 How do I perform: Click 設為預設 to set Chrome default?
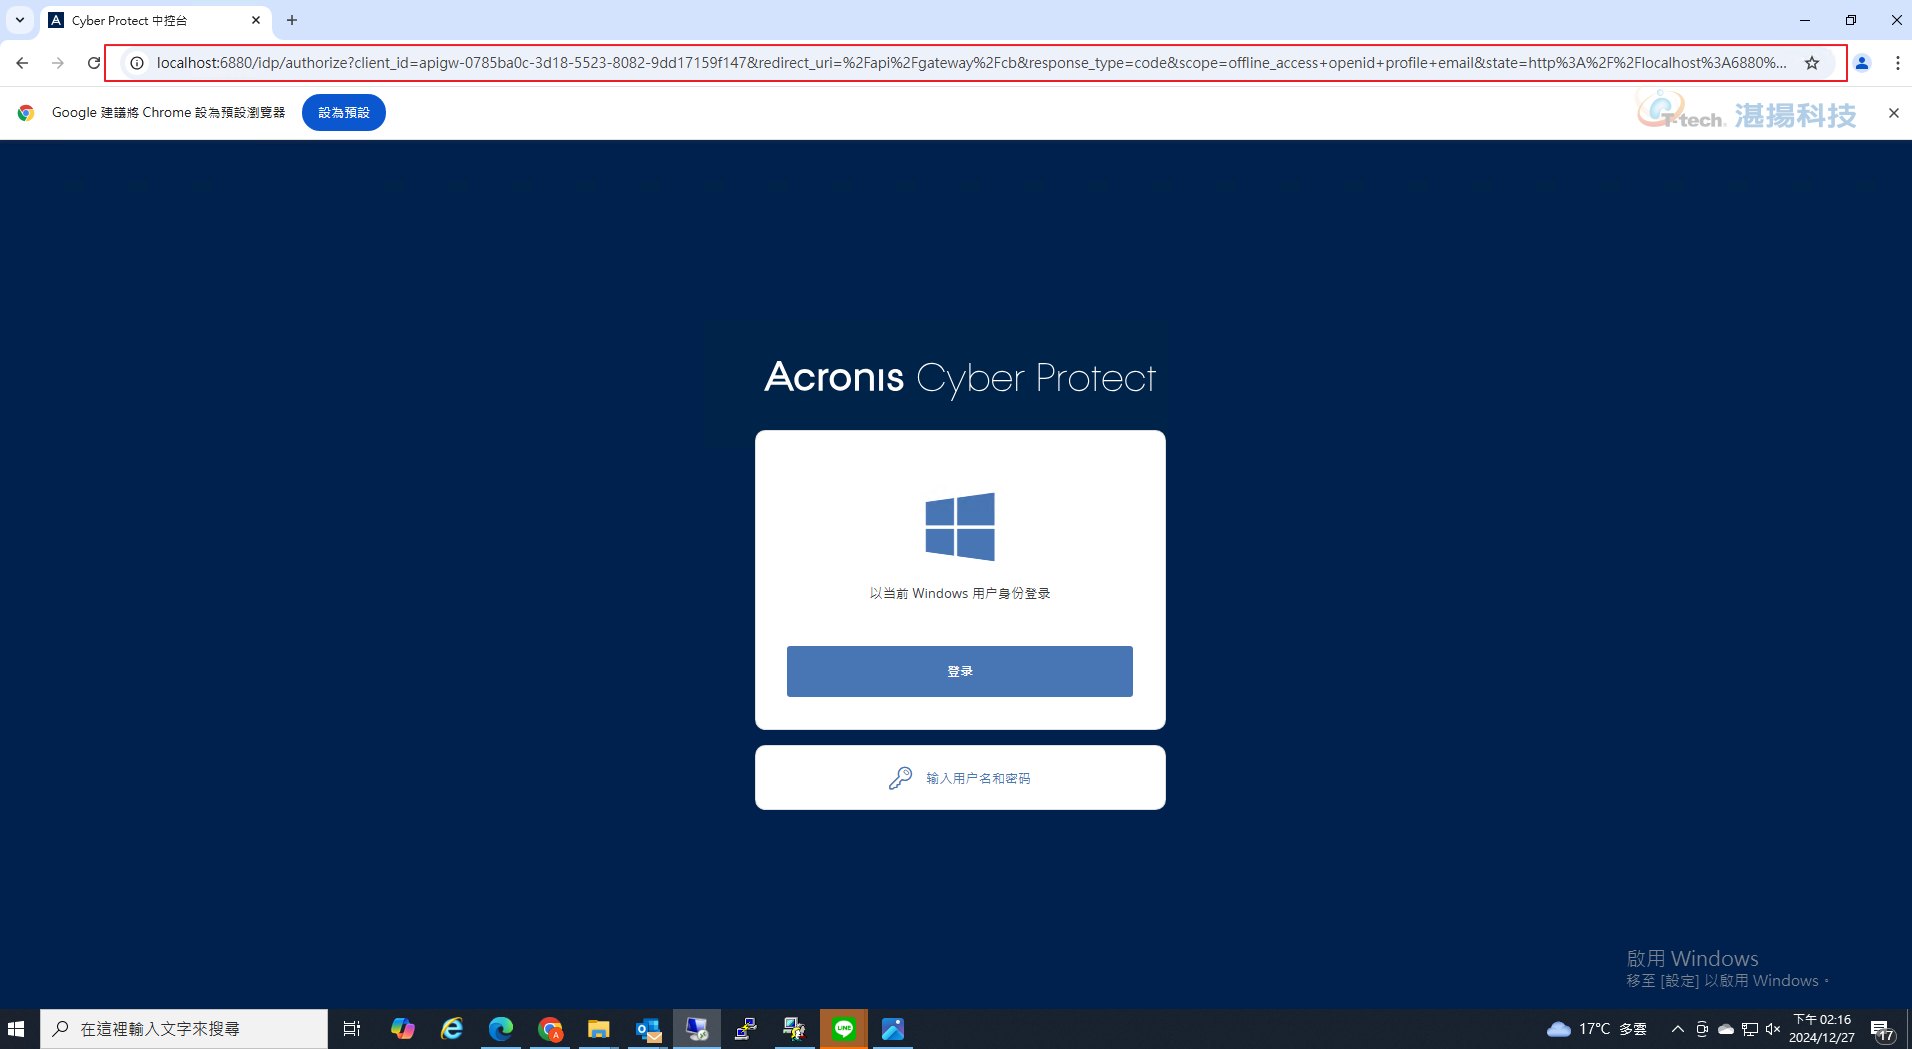[344, 113]
